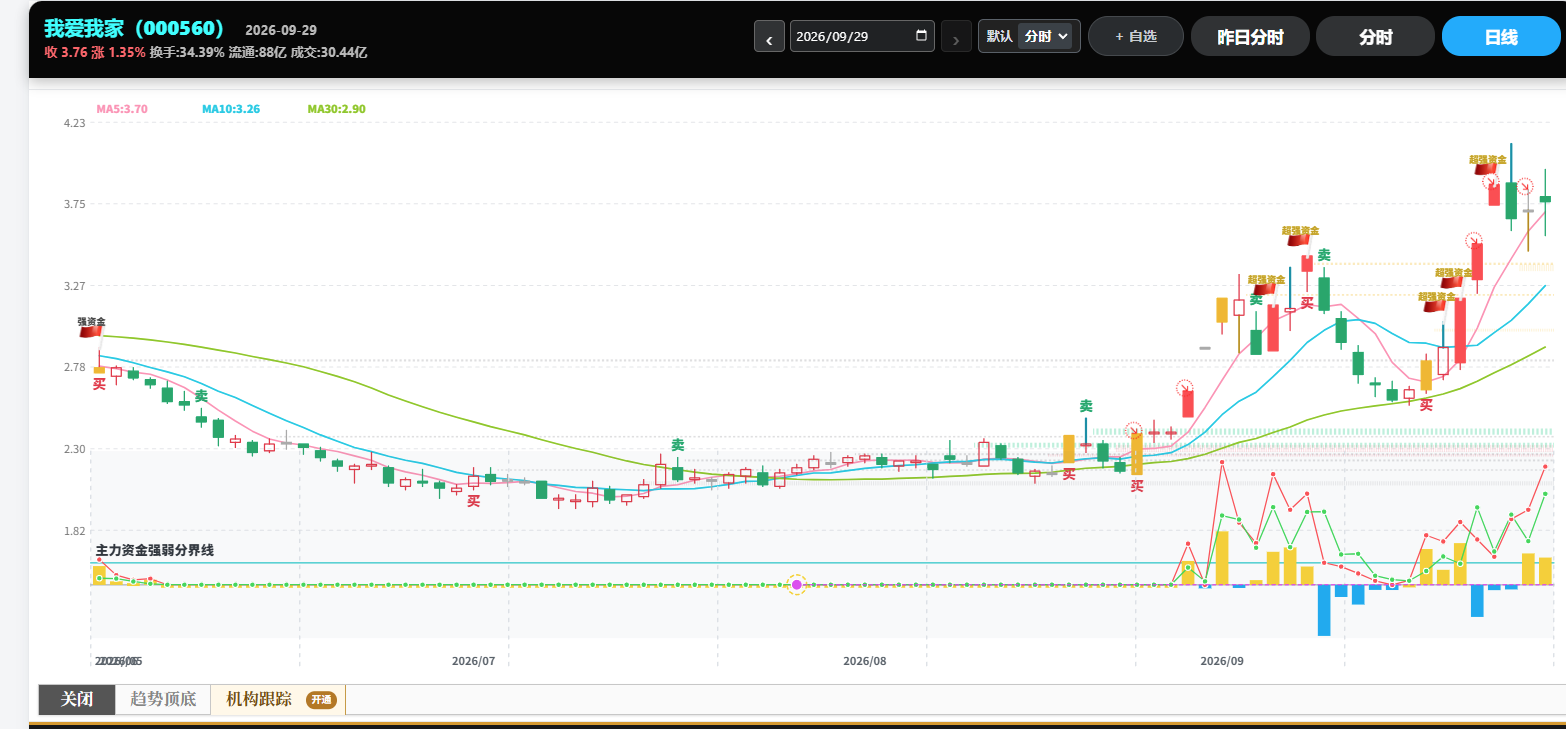Click the float text 流通:88亿

[258, 52]
